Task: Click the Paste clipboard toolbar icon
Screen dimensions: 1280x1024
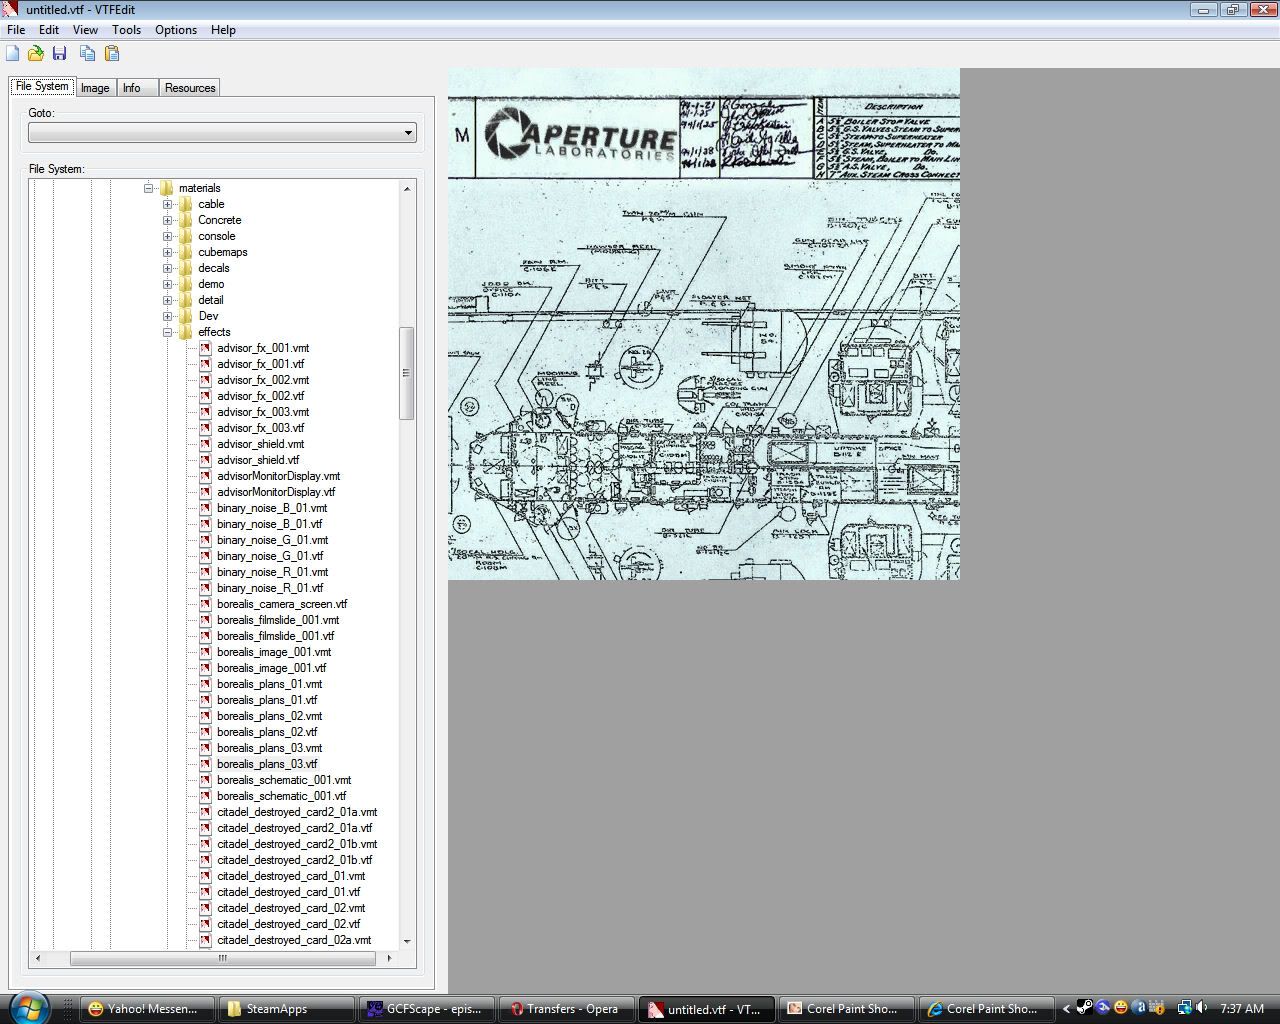Action: [112, 53]
